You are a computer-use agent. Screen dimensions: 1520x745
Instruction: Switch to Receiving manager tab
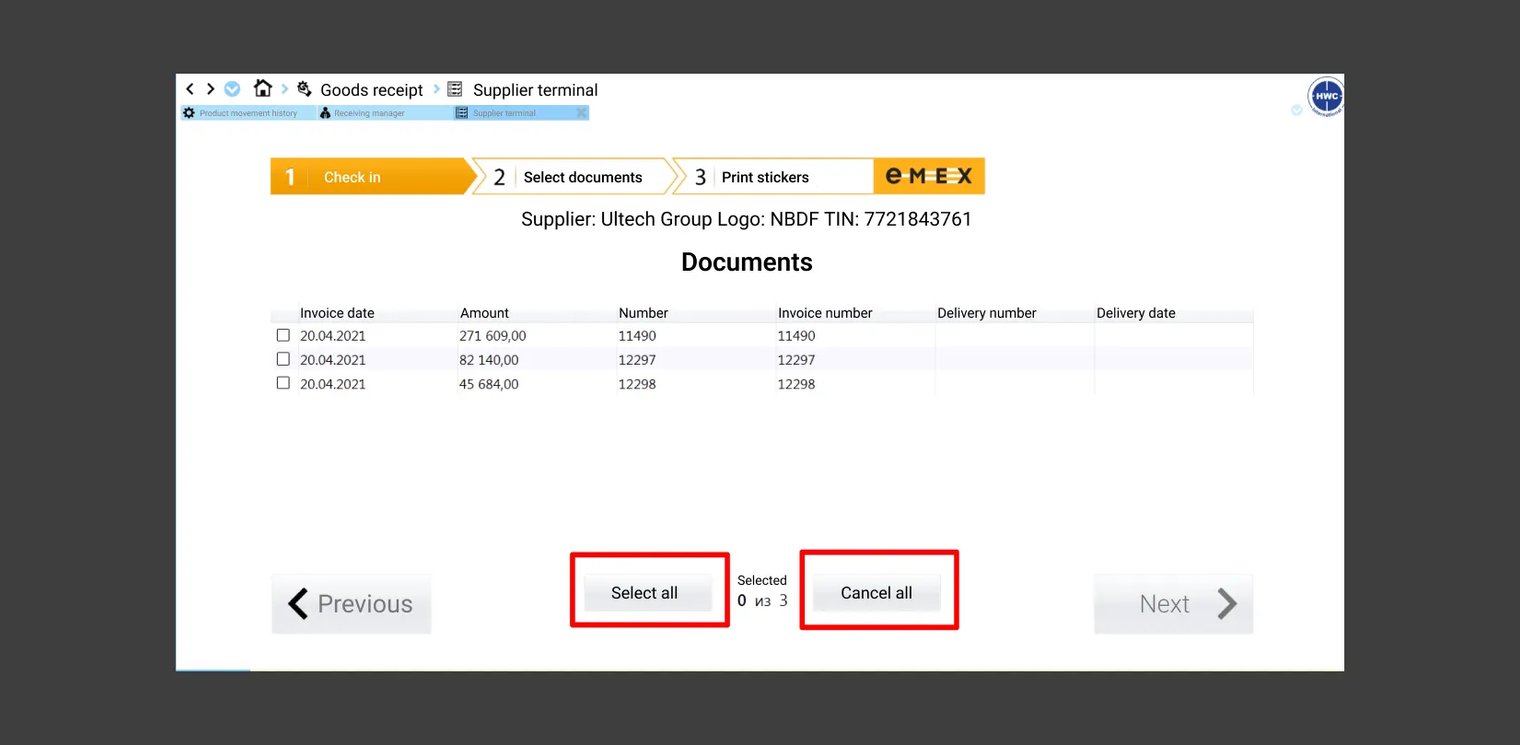[385, 113]
